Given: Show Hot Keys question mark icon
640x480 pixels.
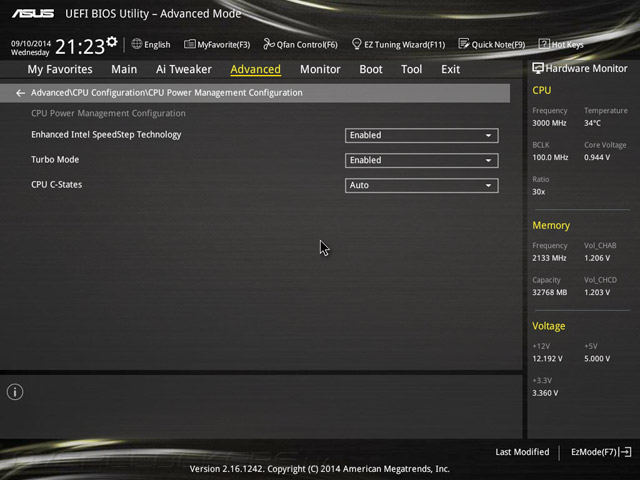Looking at the screenshot, I should click(x=544, y=44).
